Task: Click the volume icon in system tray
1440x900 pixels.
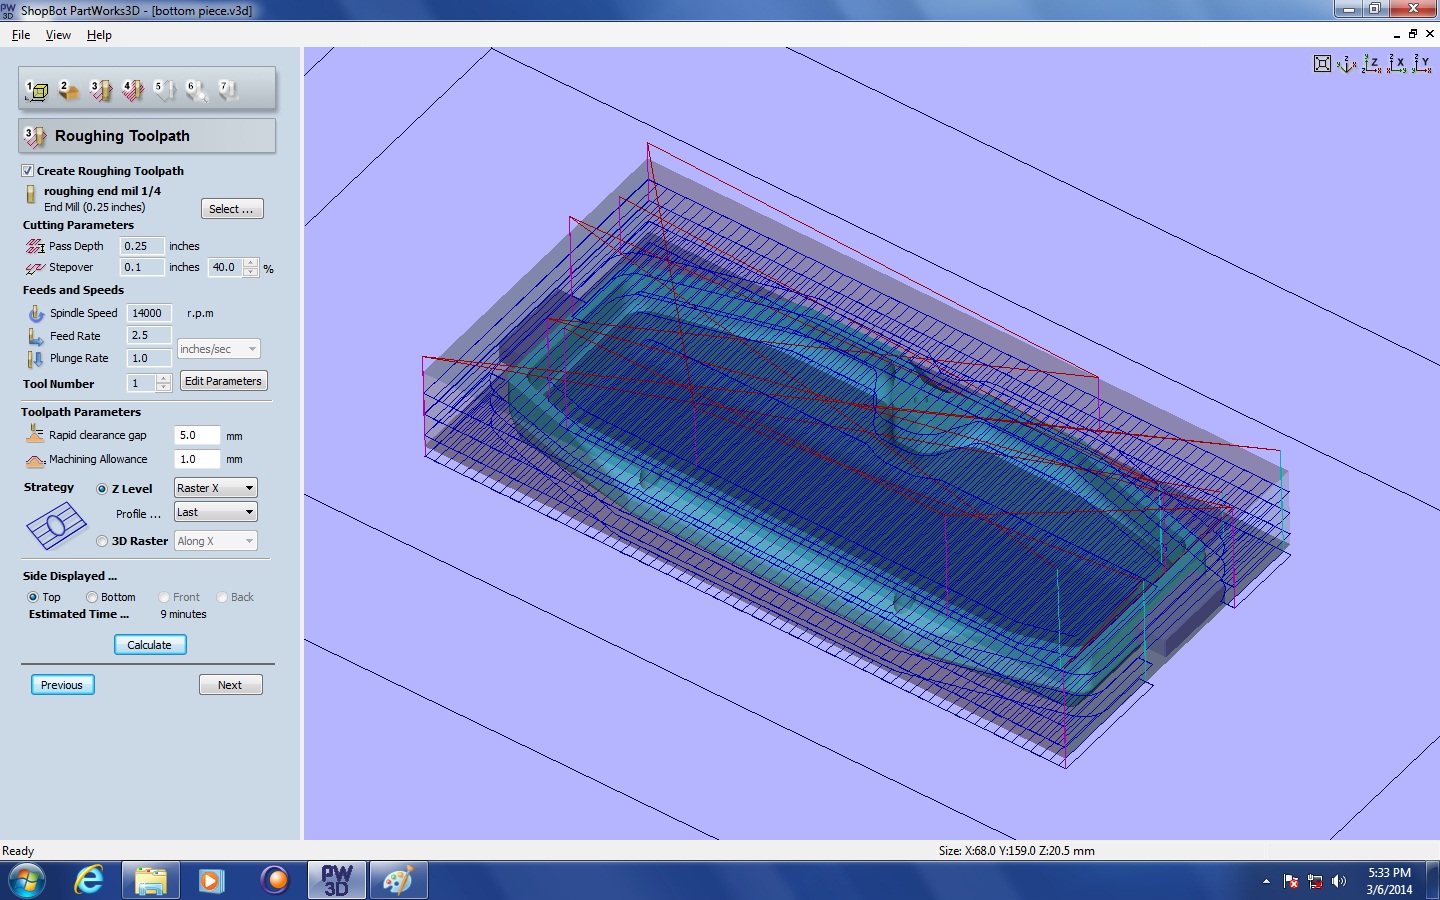Action: (1339, 881)
